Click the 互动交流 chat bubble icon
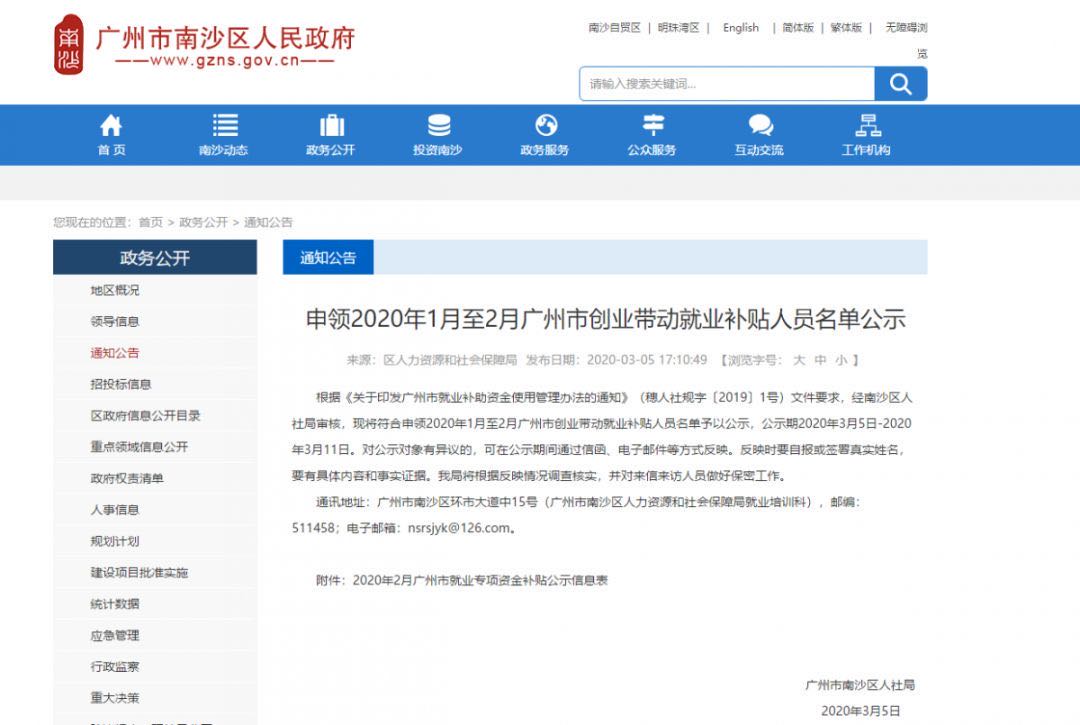 click(760, 126)
